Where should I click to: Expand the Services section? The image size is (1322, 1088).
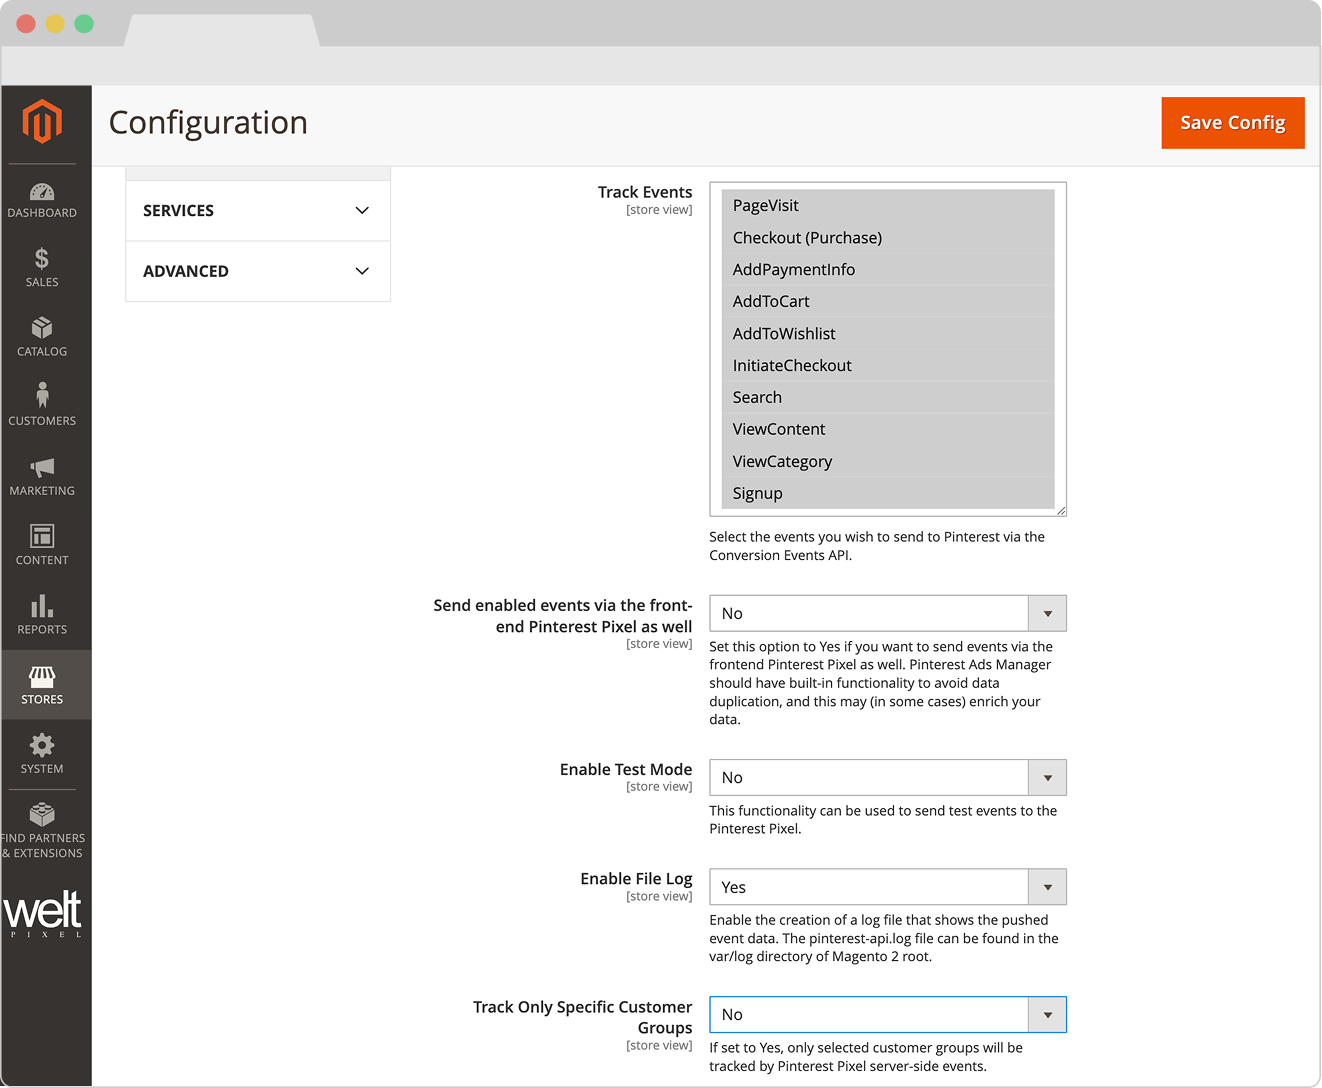click(257, 211)
